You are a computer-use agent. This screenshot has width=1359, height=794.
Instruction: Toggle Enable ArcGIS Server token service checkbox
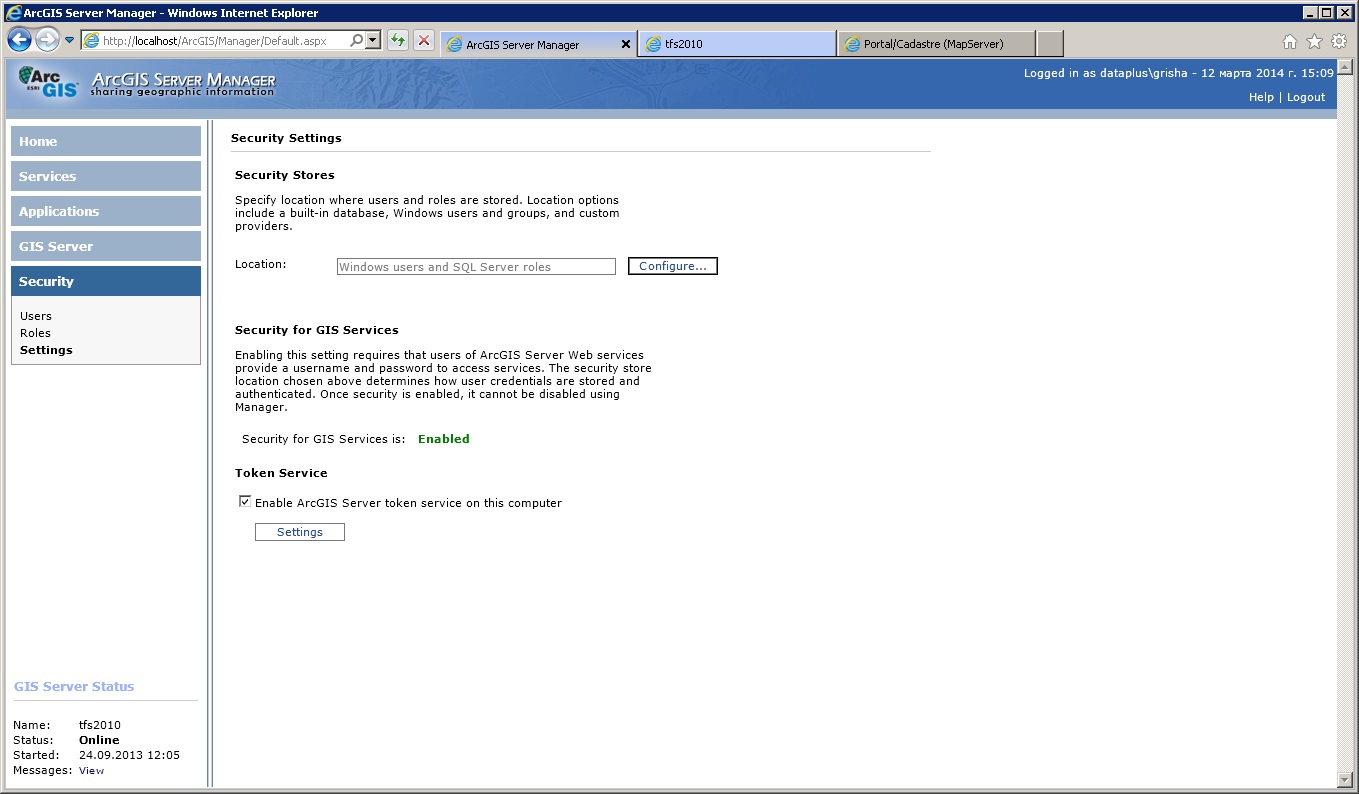(245, 502)
